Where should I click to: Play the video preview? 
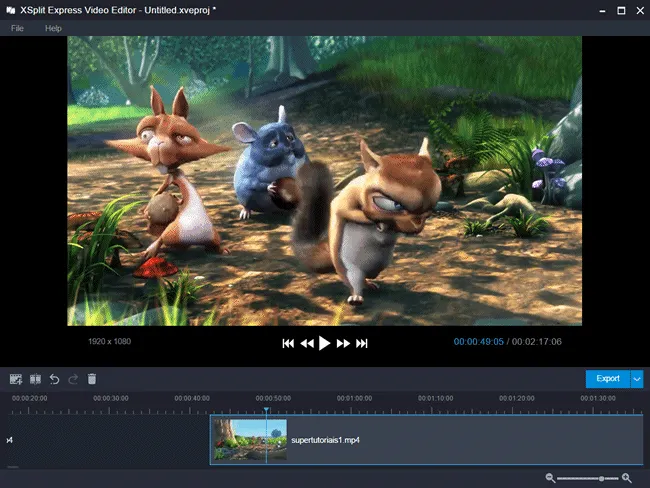click(324, 343)
